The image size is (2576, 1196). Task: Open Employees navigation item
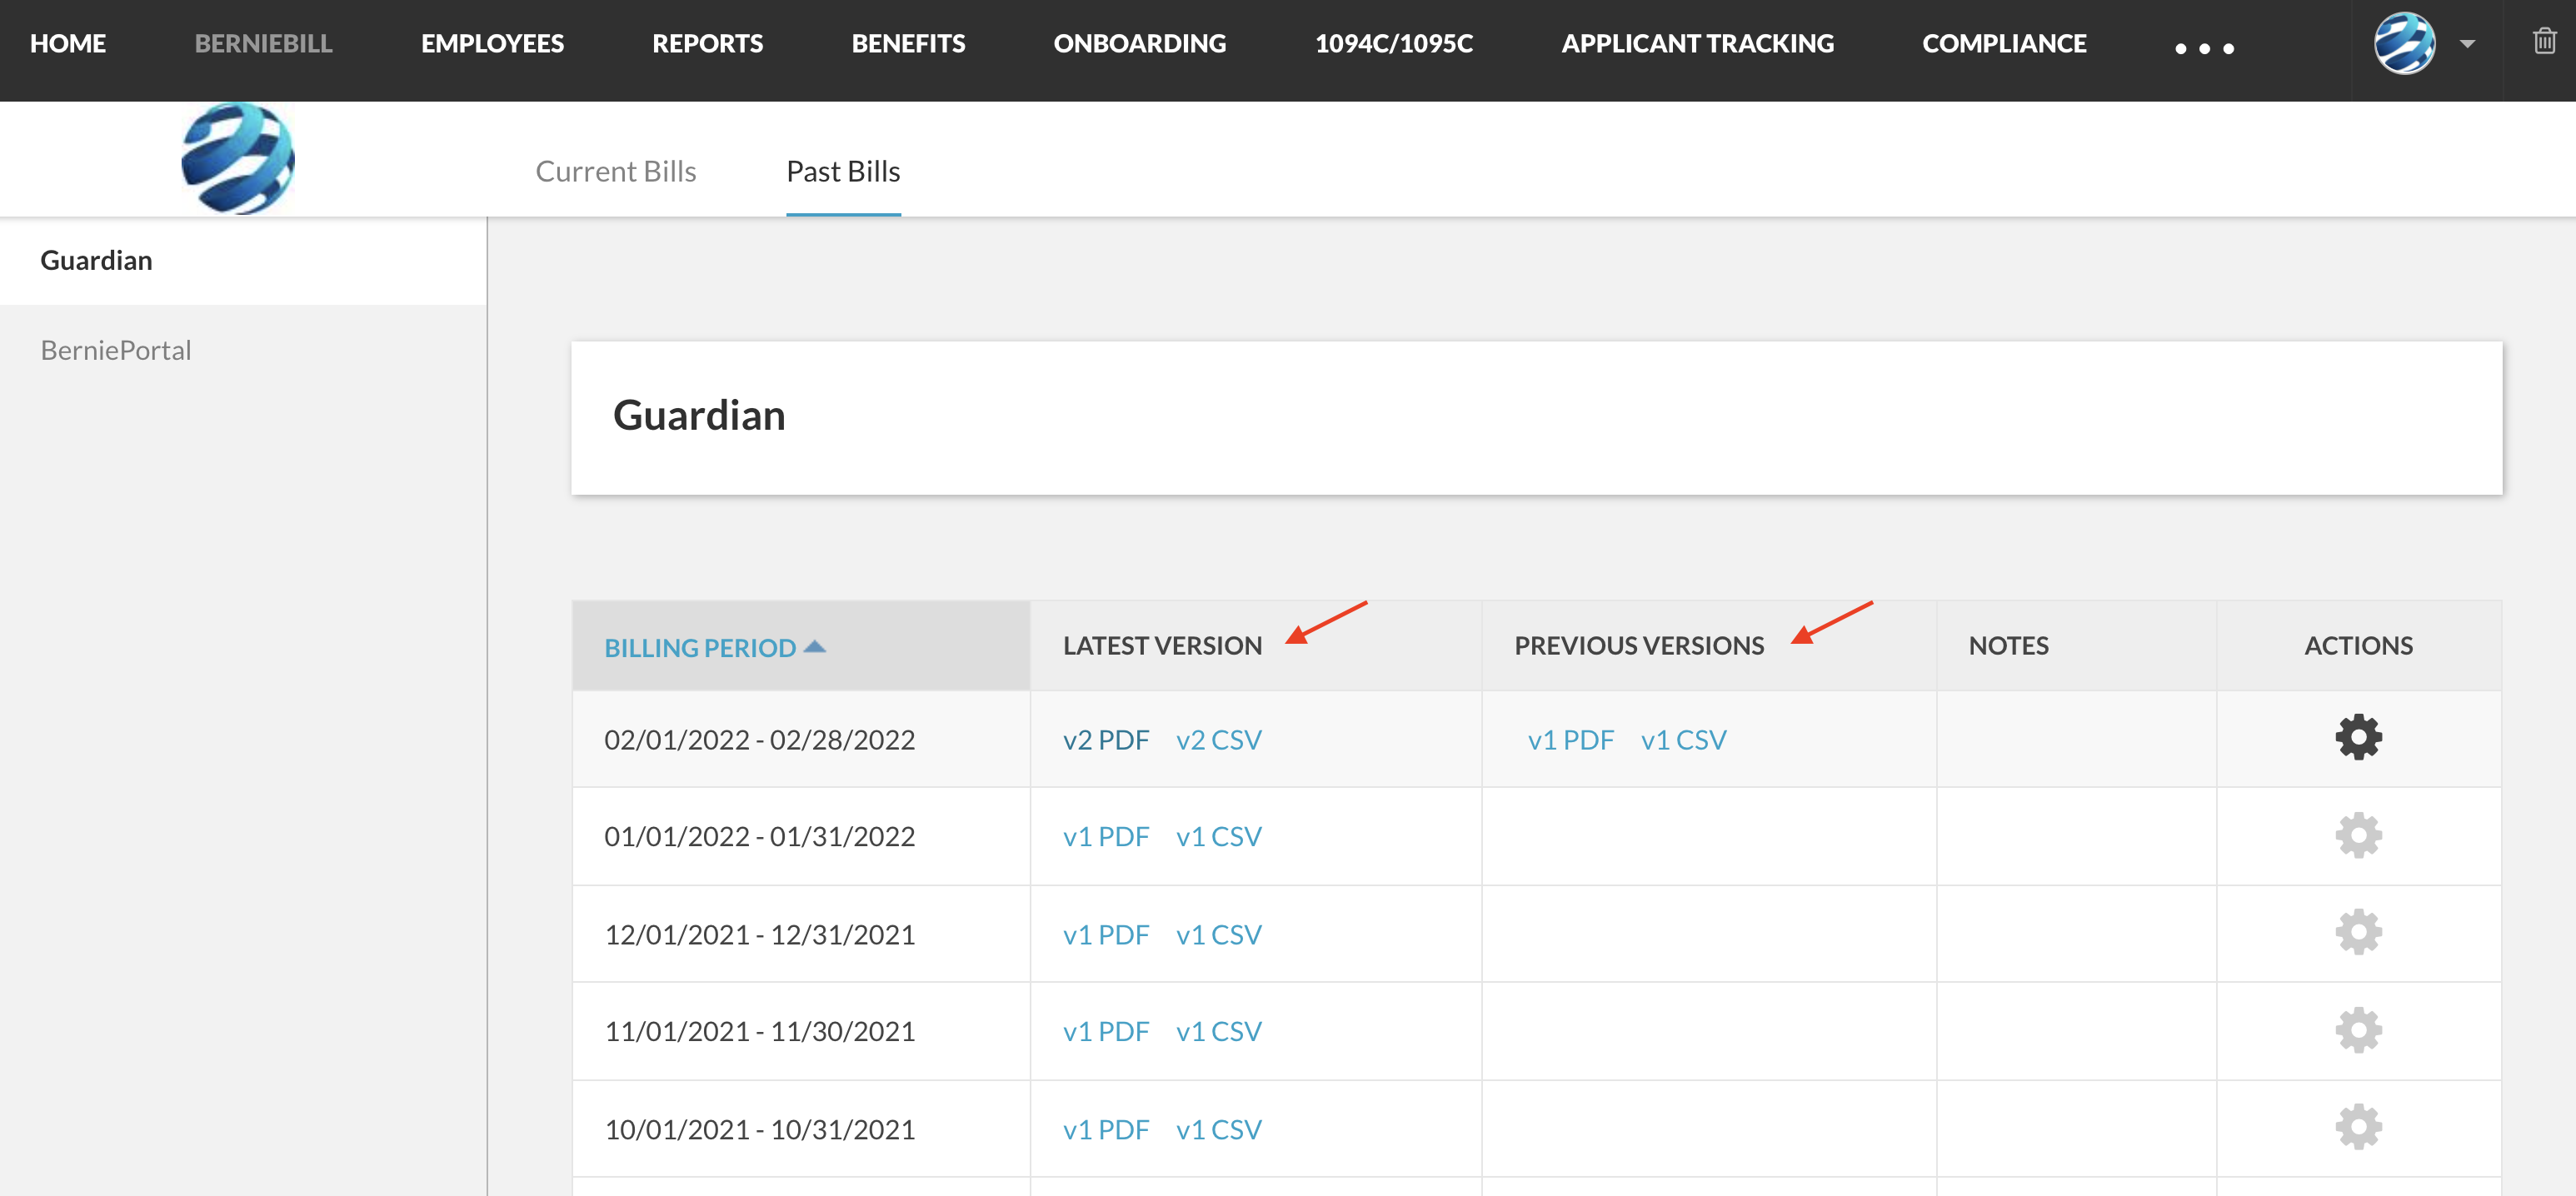click(492, 43)
